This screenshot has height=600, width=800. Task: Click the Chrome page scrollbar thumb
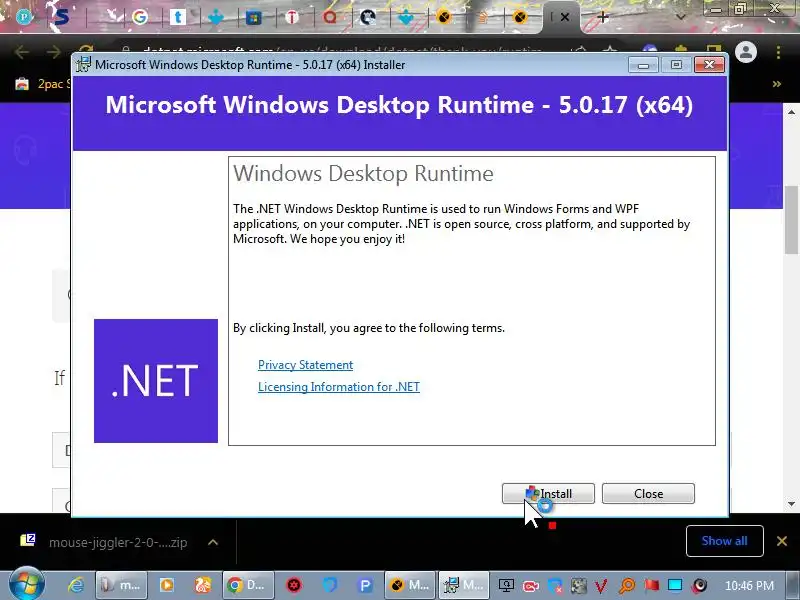point(791,219)
